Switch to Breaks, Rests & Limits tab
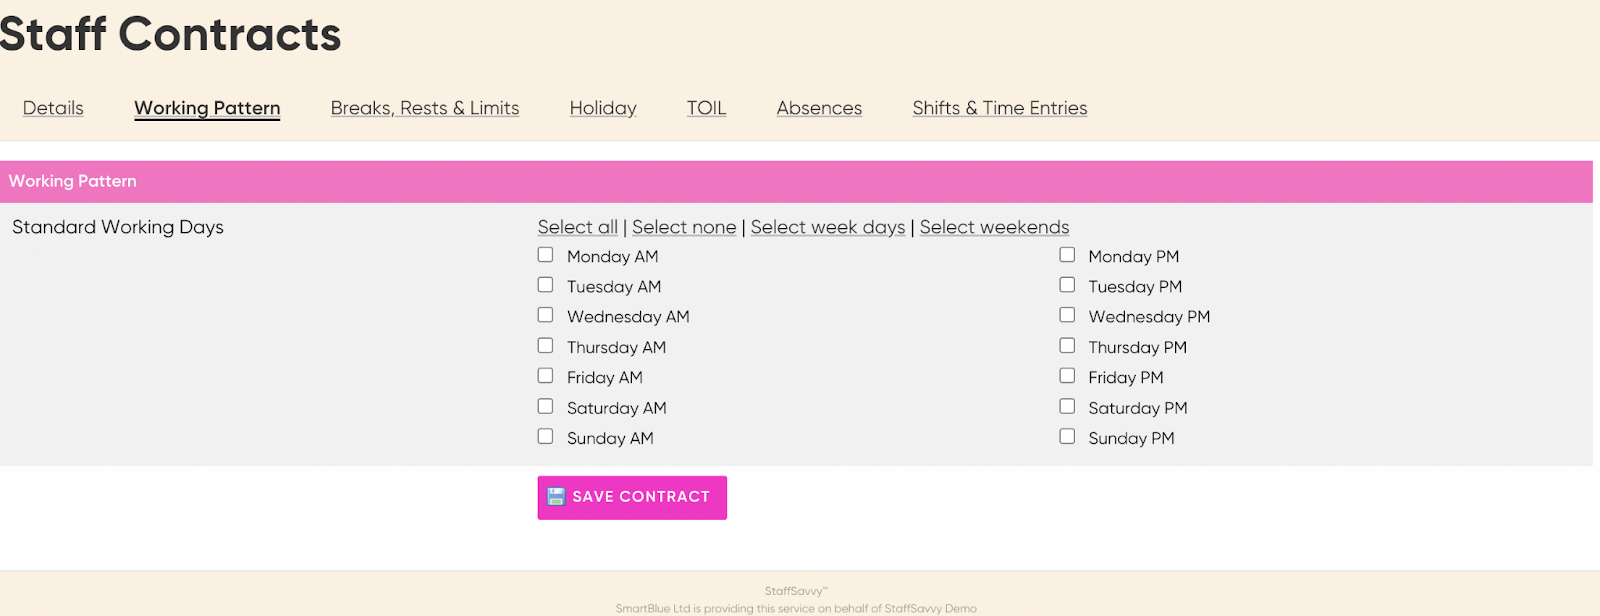Screen dimensions: 1600x616 click(425, 108)
